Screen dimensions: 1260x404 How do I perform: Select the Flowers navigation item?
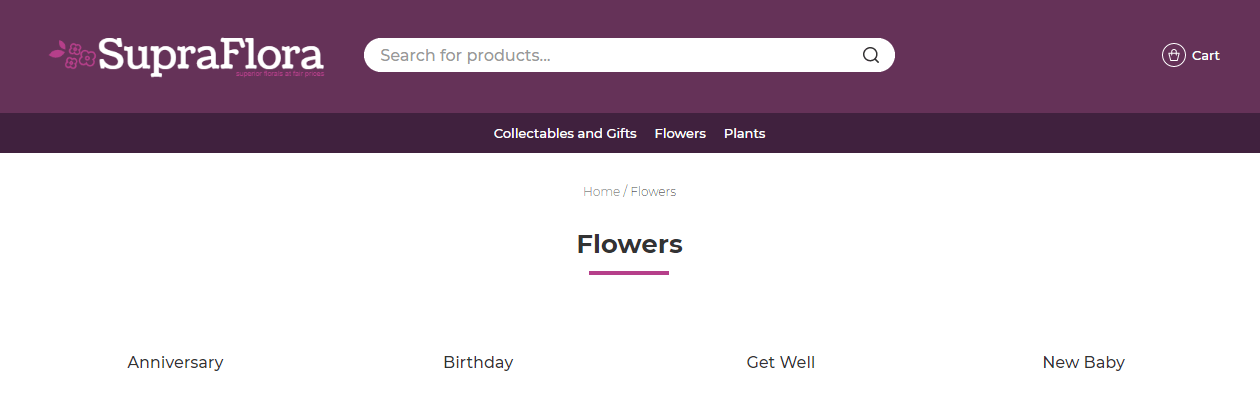[x=680, y=133]
